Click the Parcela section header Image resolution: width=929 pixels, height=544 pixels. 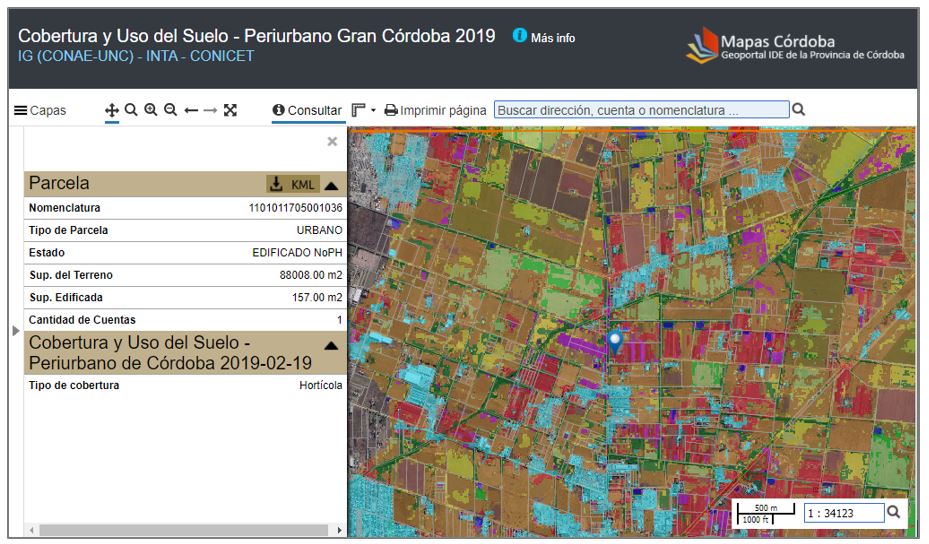pos(185,184)
